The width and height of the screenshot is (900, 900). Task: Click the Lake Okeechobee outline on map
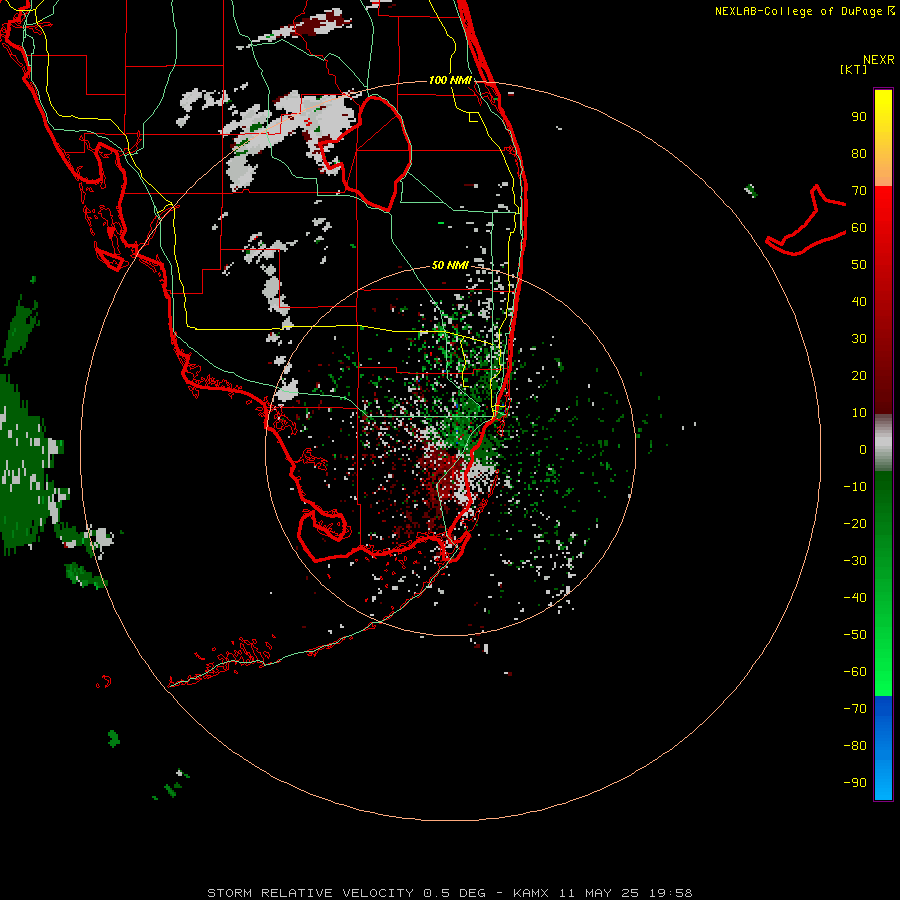365,153
